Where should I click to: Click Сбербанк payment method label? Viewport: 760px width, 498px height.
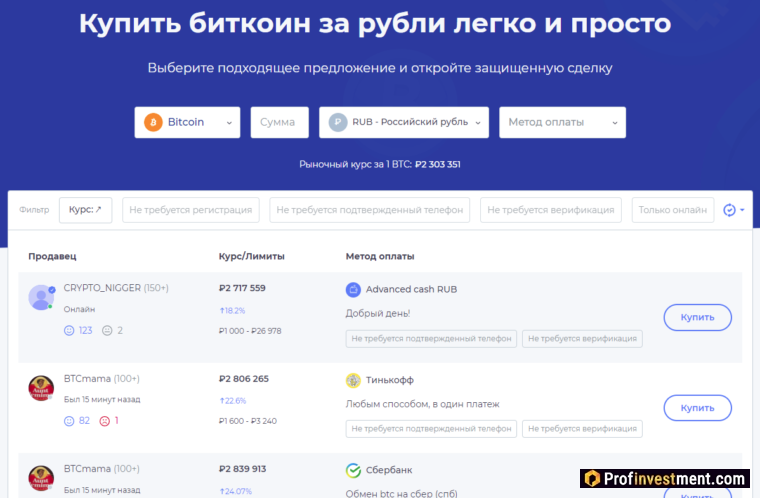pos(389,470)
